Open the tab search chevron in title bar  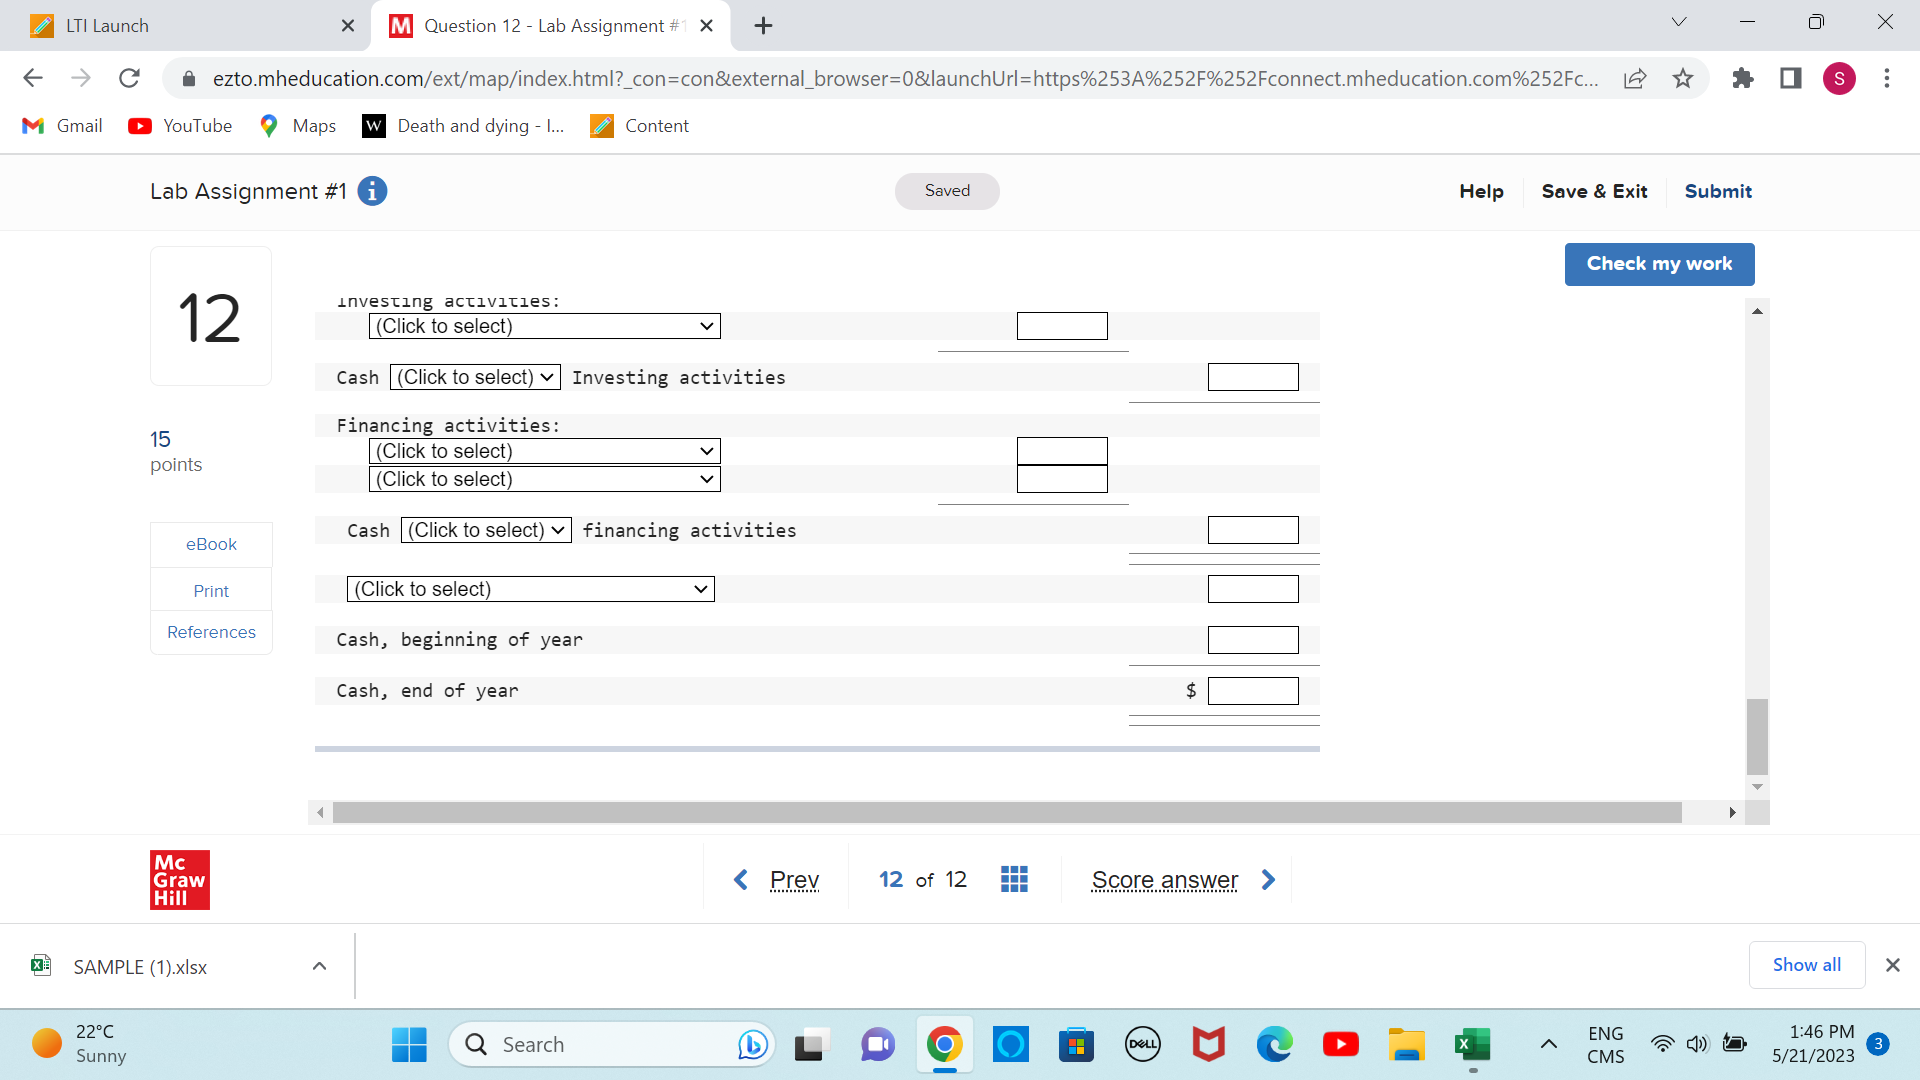coord(1678,21)
